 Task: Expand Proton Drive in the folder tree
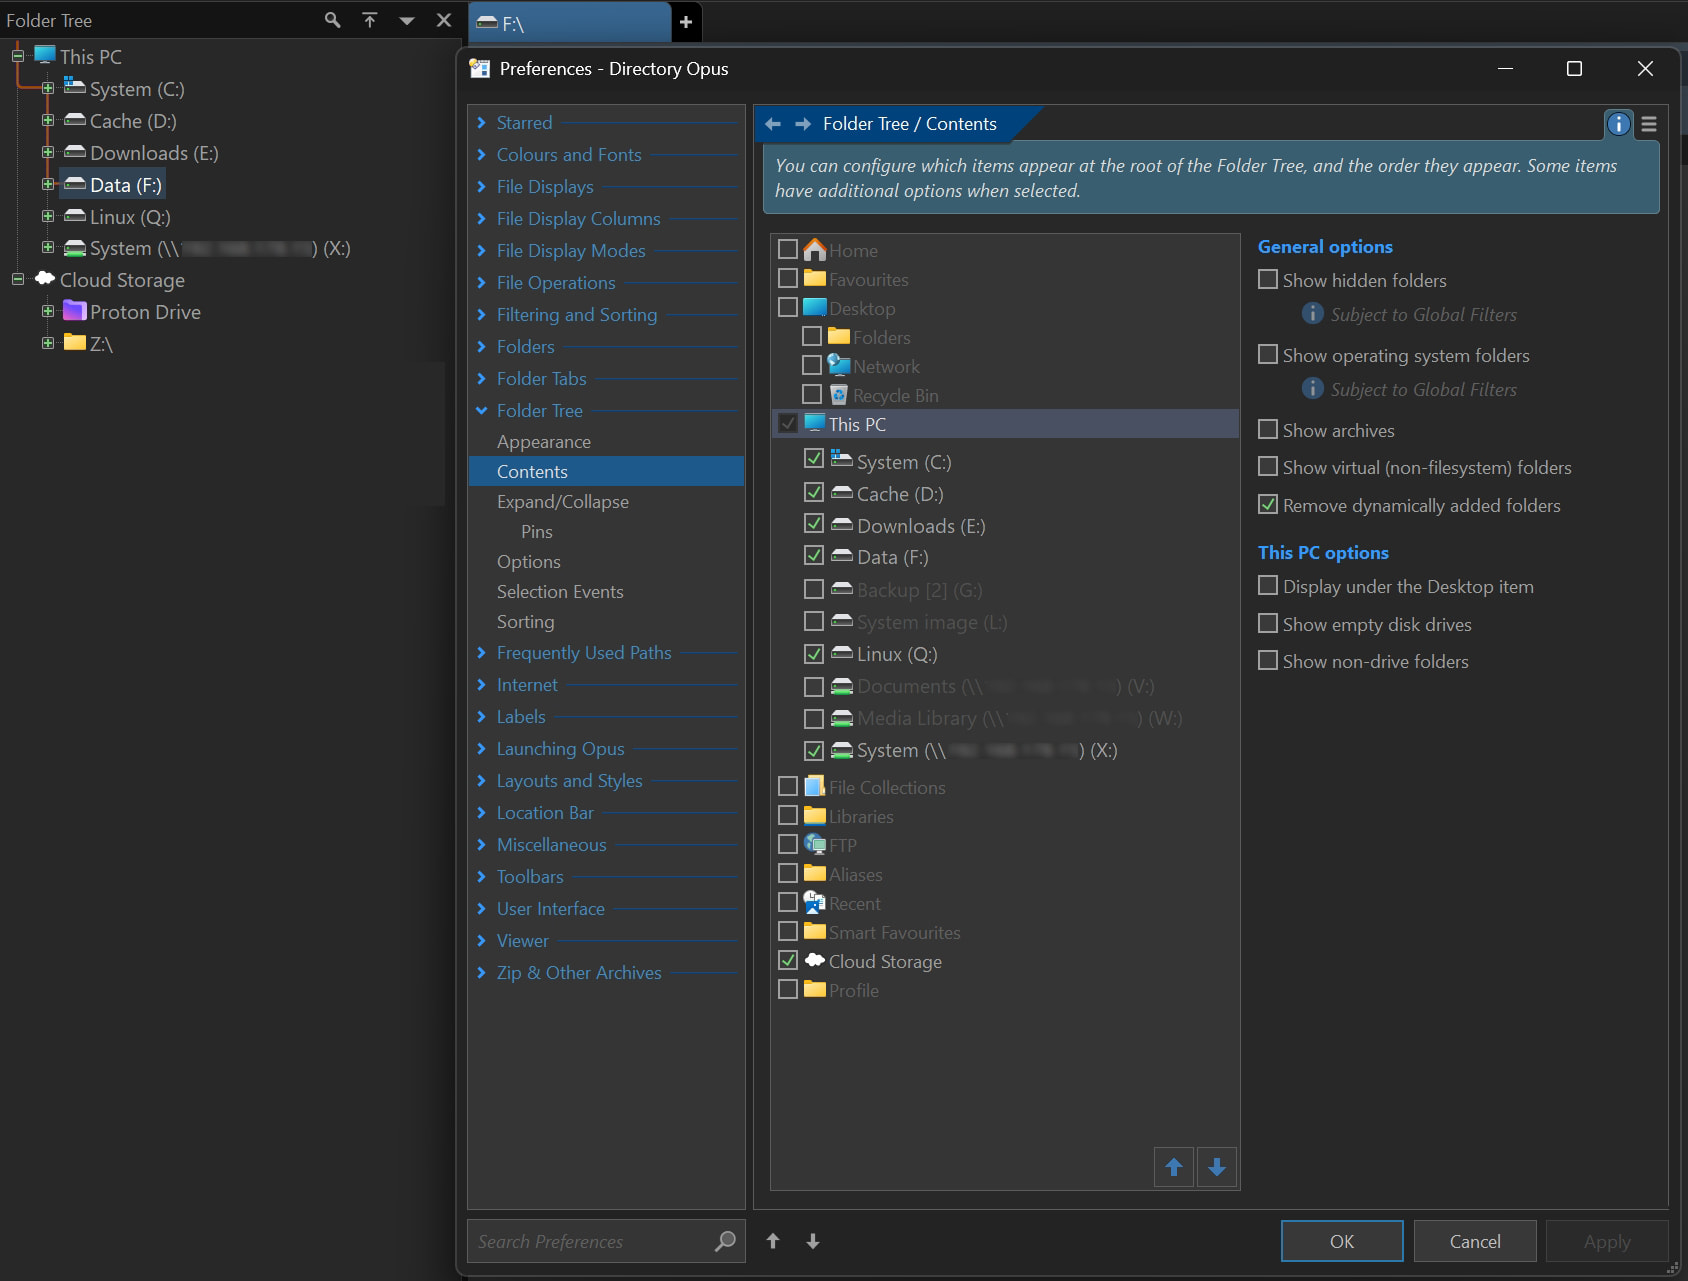[x=48, y=312]
